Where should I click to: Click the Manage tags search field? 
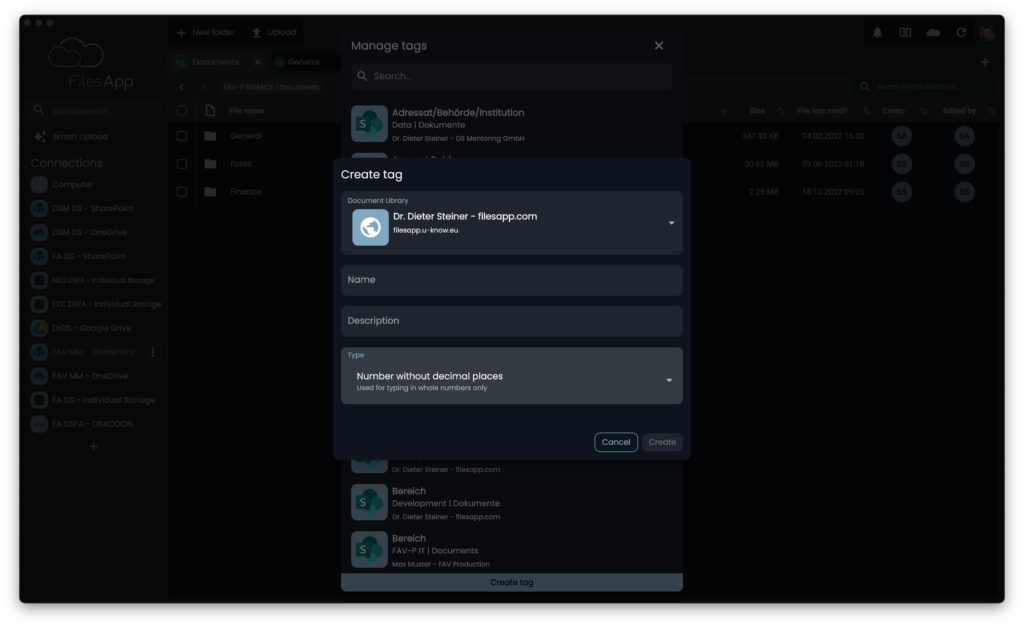pyautogui.click(x=511, y=76)
